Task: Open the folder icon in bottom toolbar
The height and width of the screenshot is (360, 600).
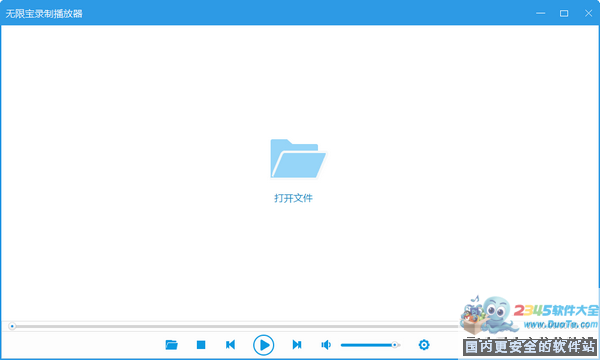Action: (171, 345)
